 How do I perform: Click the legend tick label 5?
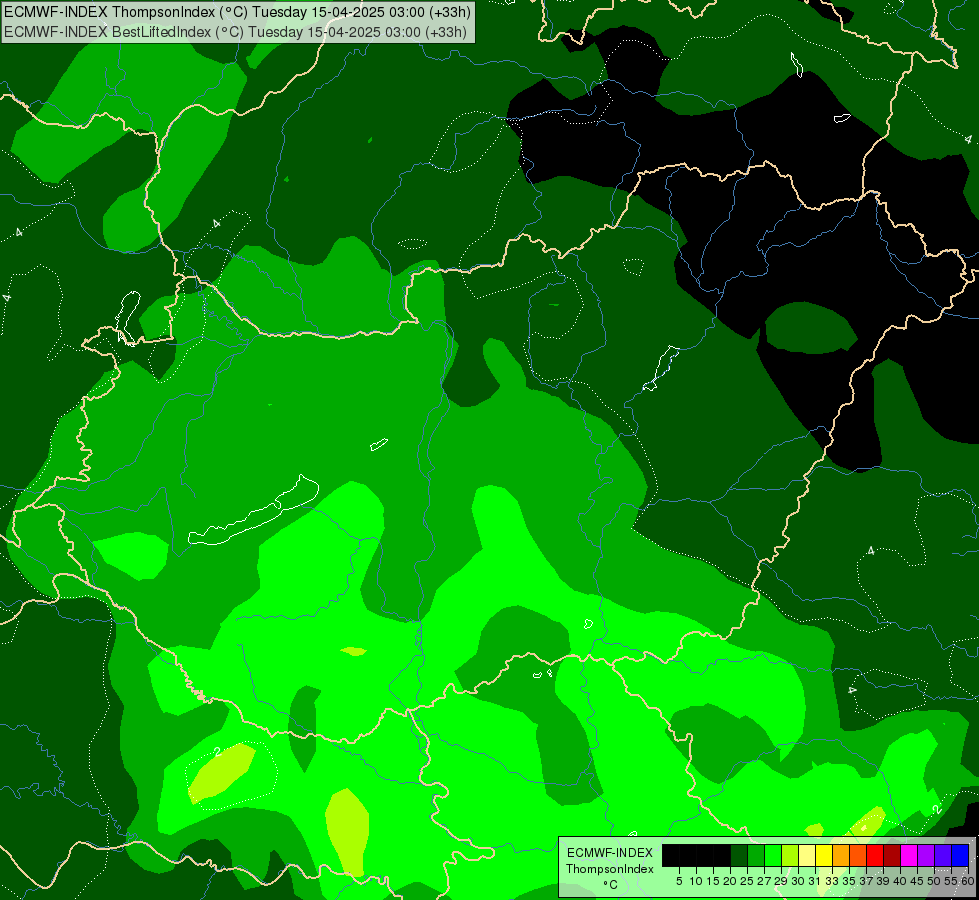pyautogui.click(x=679, y=881)
